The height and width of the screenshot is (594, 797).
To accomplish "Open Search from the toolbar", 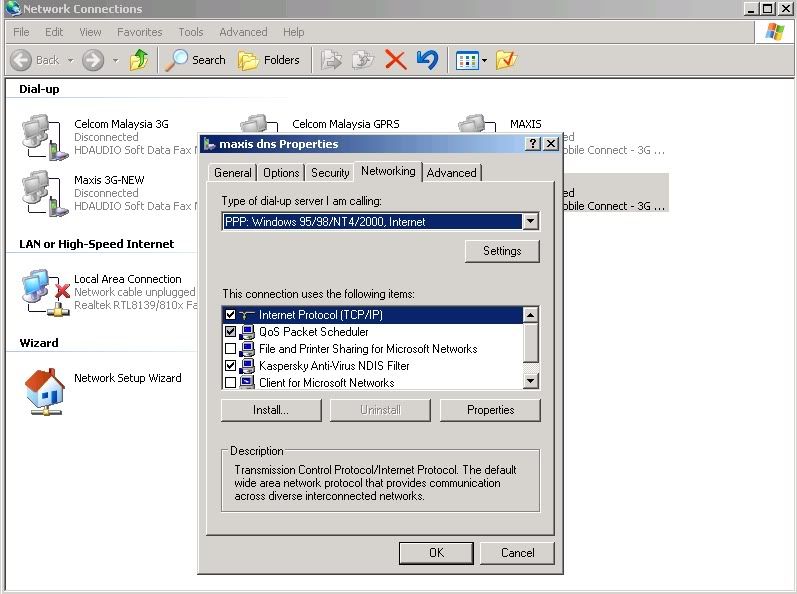I will 196,60.
